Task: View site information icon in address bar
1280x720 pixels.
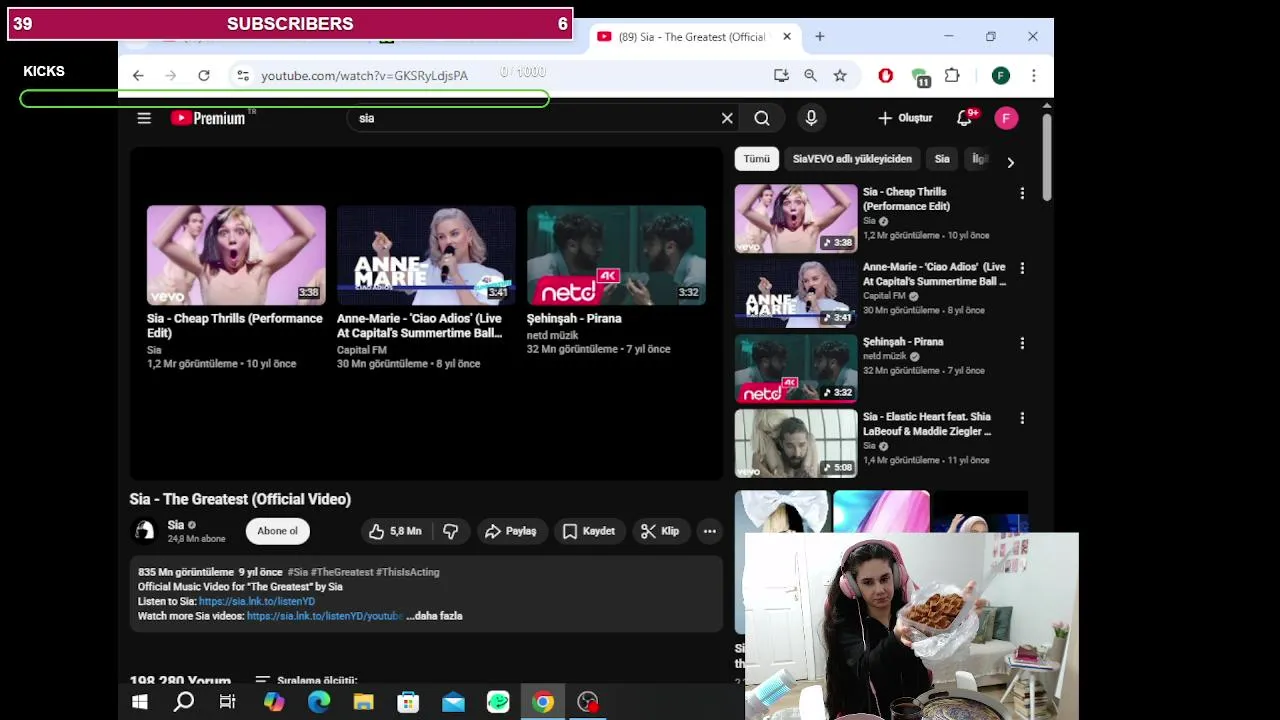Action: click(242, 76)
